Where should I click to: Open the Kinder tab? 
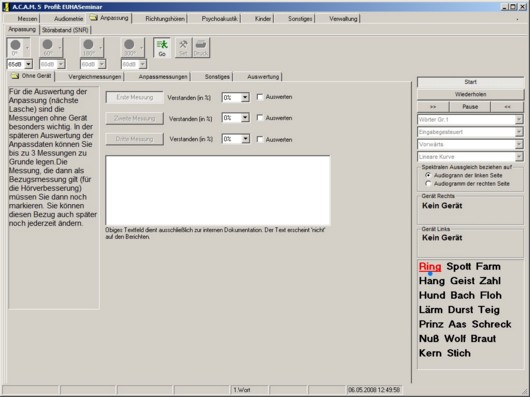[x=263, y=19]
